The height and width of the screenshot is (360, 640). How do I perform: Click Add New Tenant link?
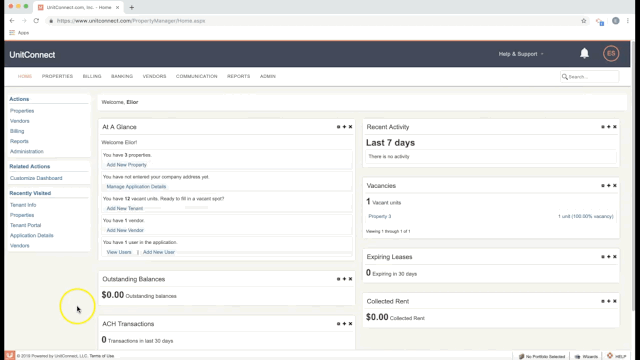click(x=125, y=209)
